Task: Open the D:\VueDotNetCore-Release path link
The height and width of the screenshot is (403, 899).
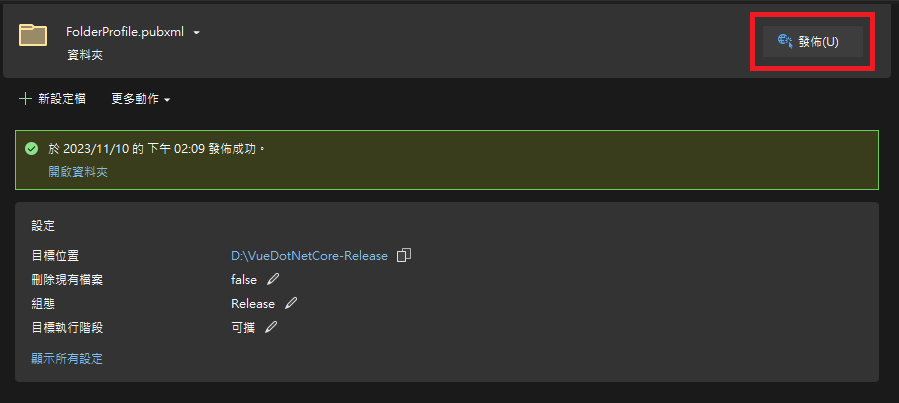Action: 309,255
